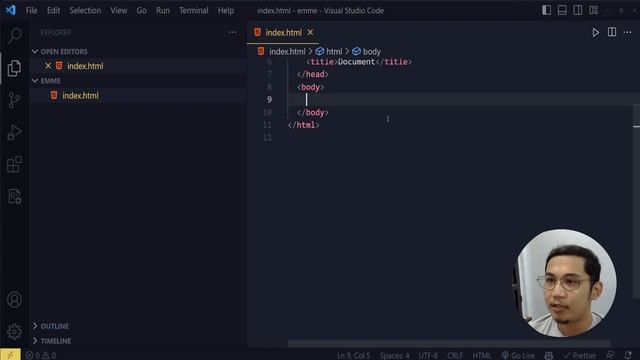Image resolution: width=640 pixels, height=360 pixels.
Task: Open the File menu
Action: (31, 11)
